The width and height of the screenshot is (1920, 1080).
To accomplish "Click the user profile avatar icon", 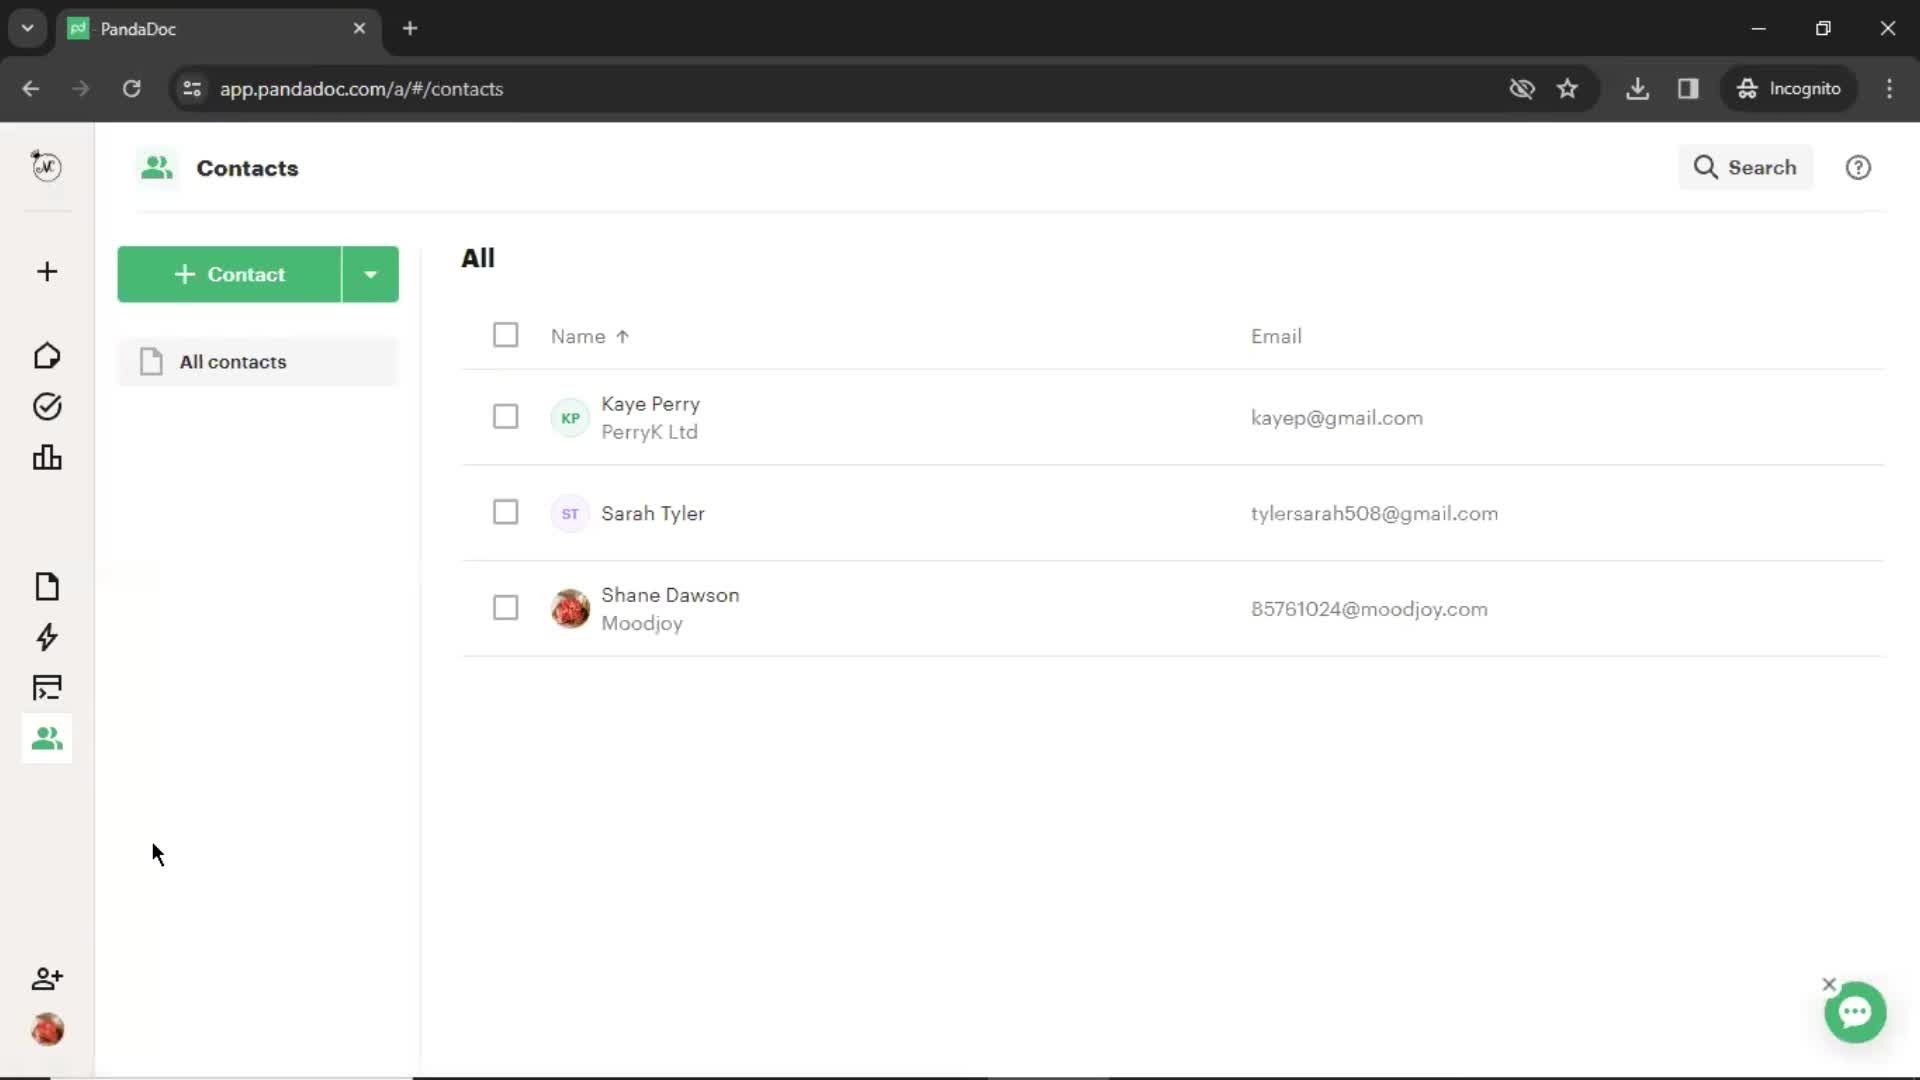I will pyautogui.click(x=46, y=1030).
